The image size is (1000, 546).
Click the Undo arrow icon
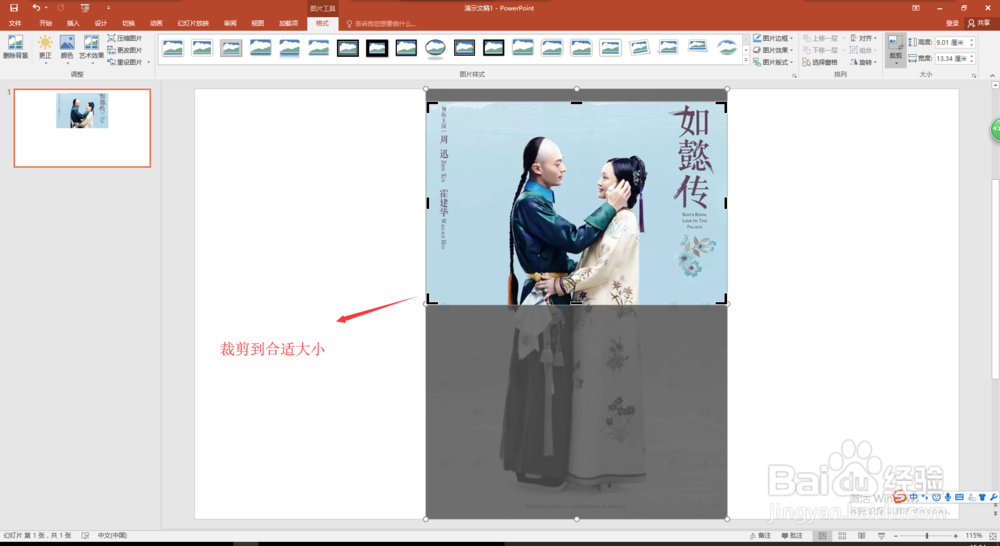36,8
